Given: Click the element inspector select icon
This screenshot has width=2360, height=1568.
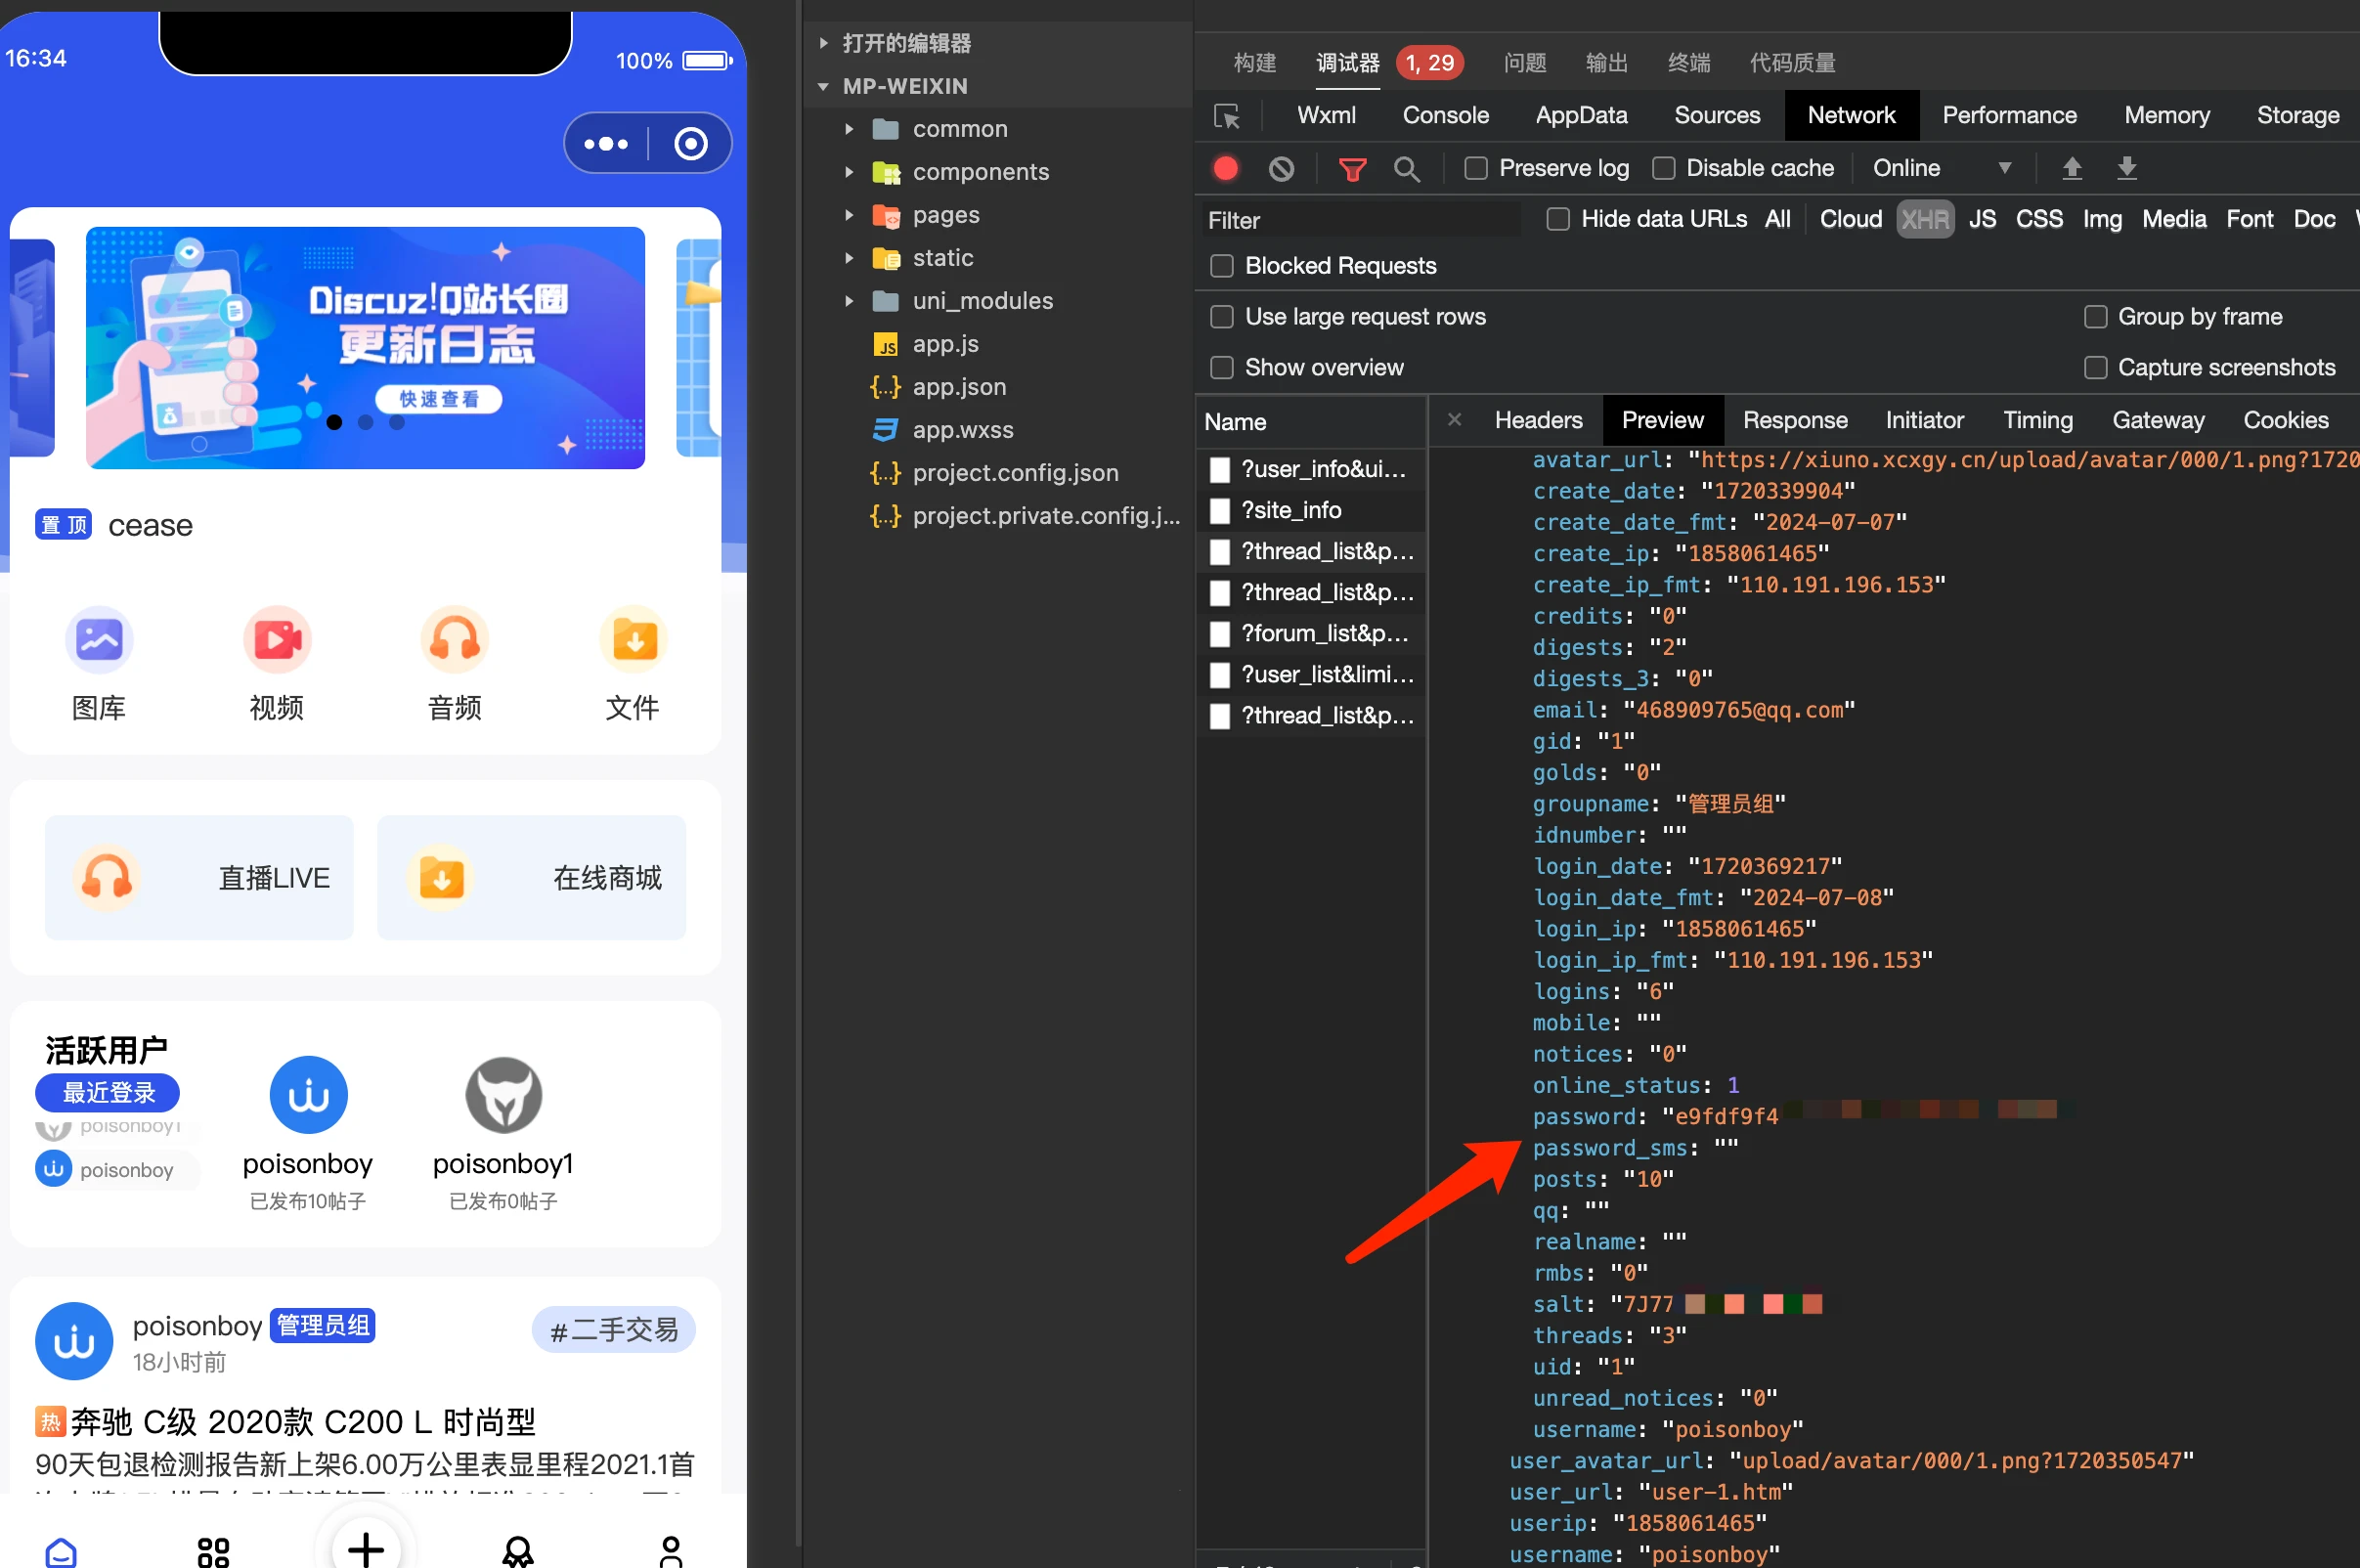Looking at the screenshot, I should tap(1226, 116).
